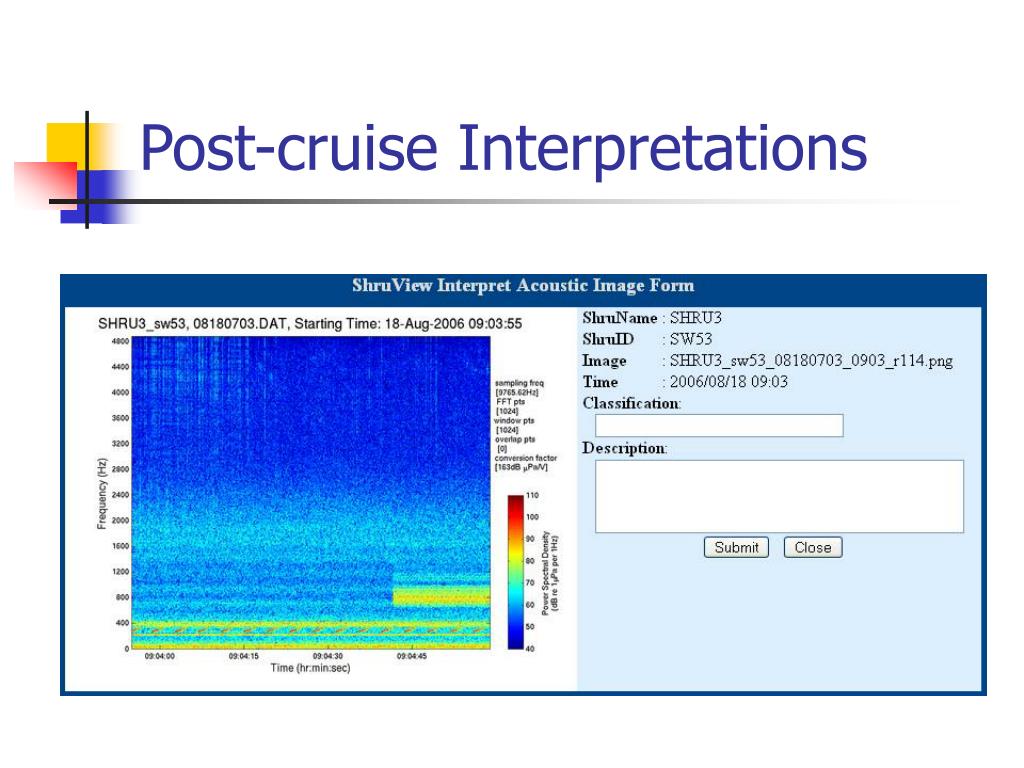Click the 'sampling freq' parameter text

(519, 383)
